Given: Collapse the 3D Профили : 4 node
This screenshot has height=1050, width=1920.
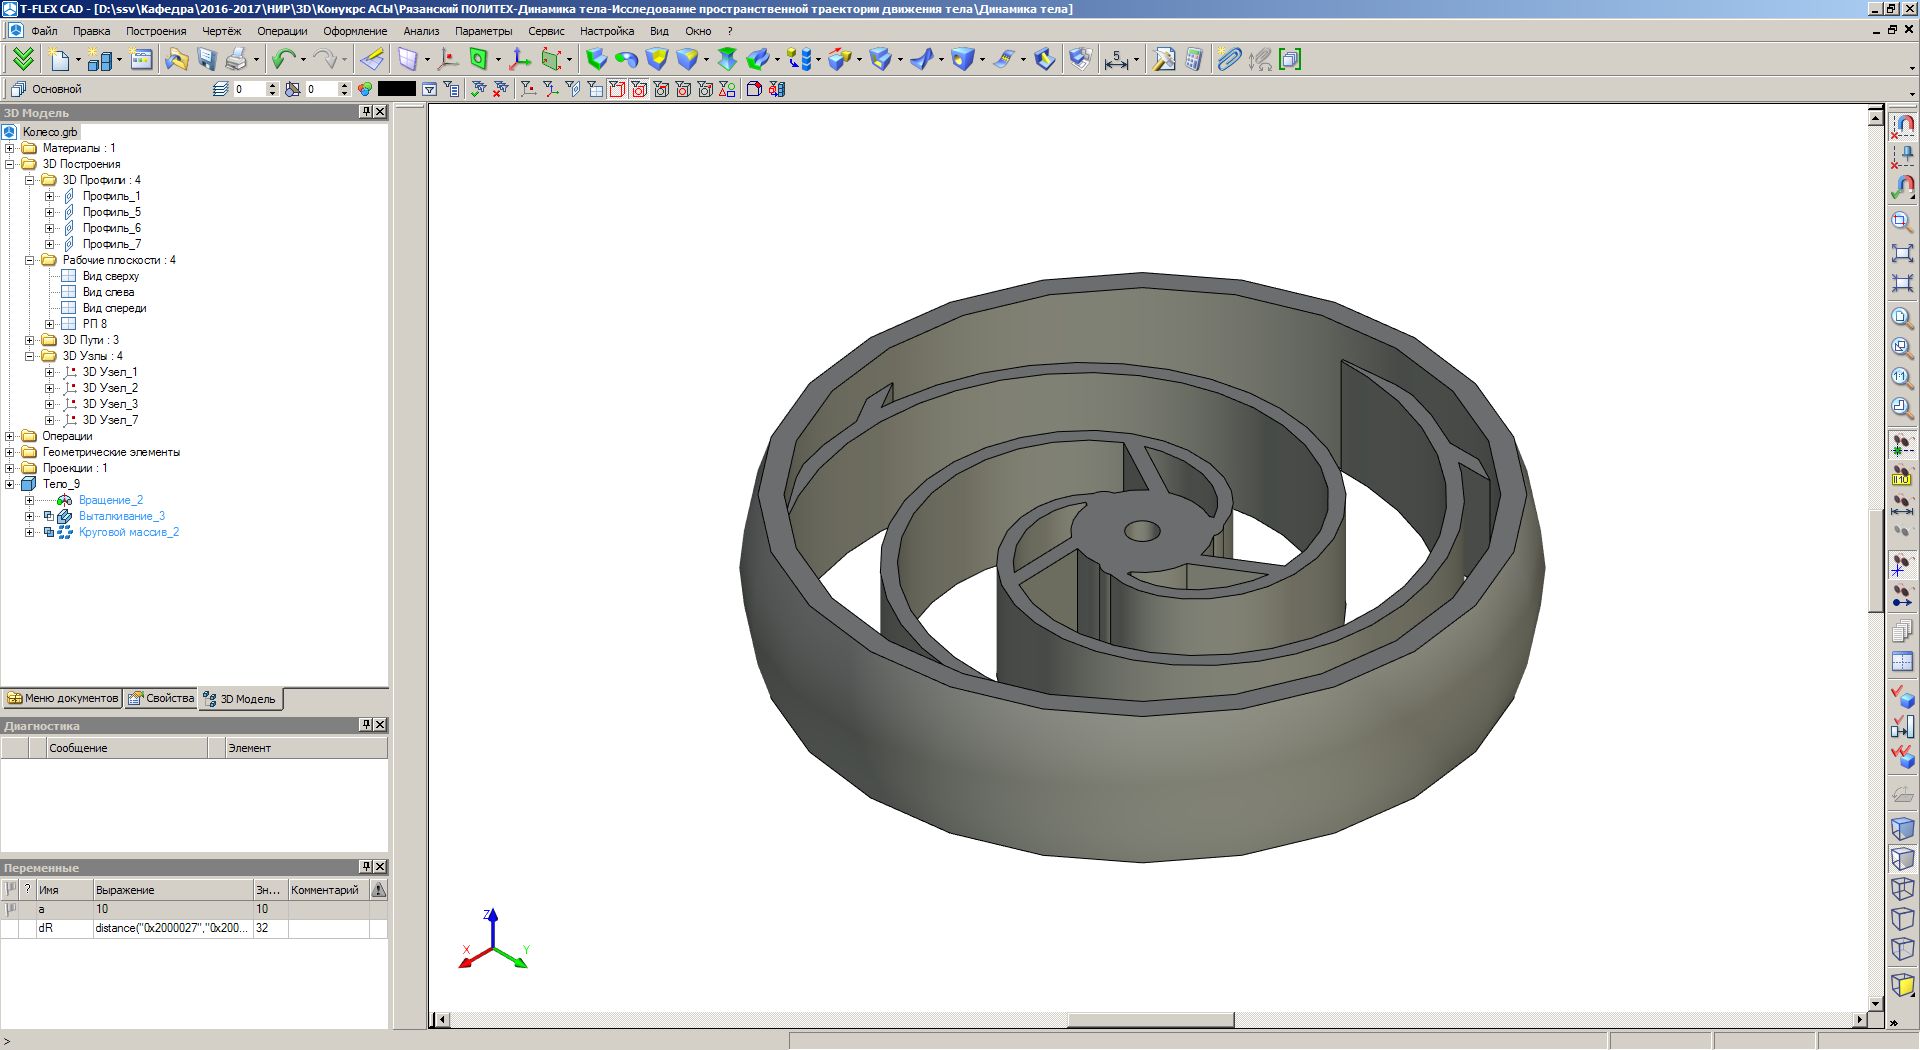Looking at the screenshot, I should coord(30,180).
